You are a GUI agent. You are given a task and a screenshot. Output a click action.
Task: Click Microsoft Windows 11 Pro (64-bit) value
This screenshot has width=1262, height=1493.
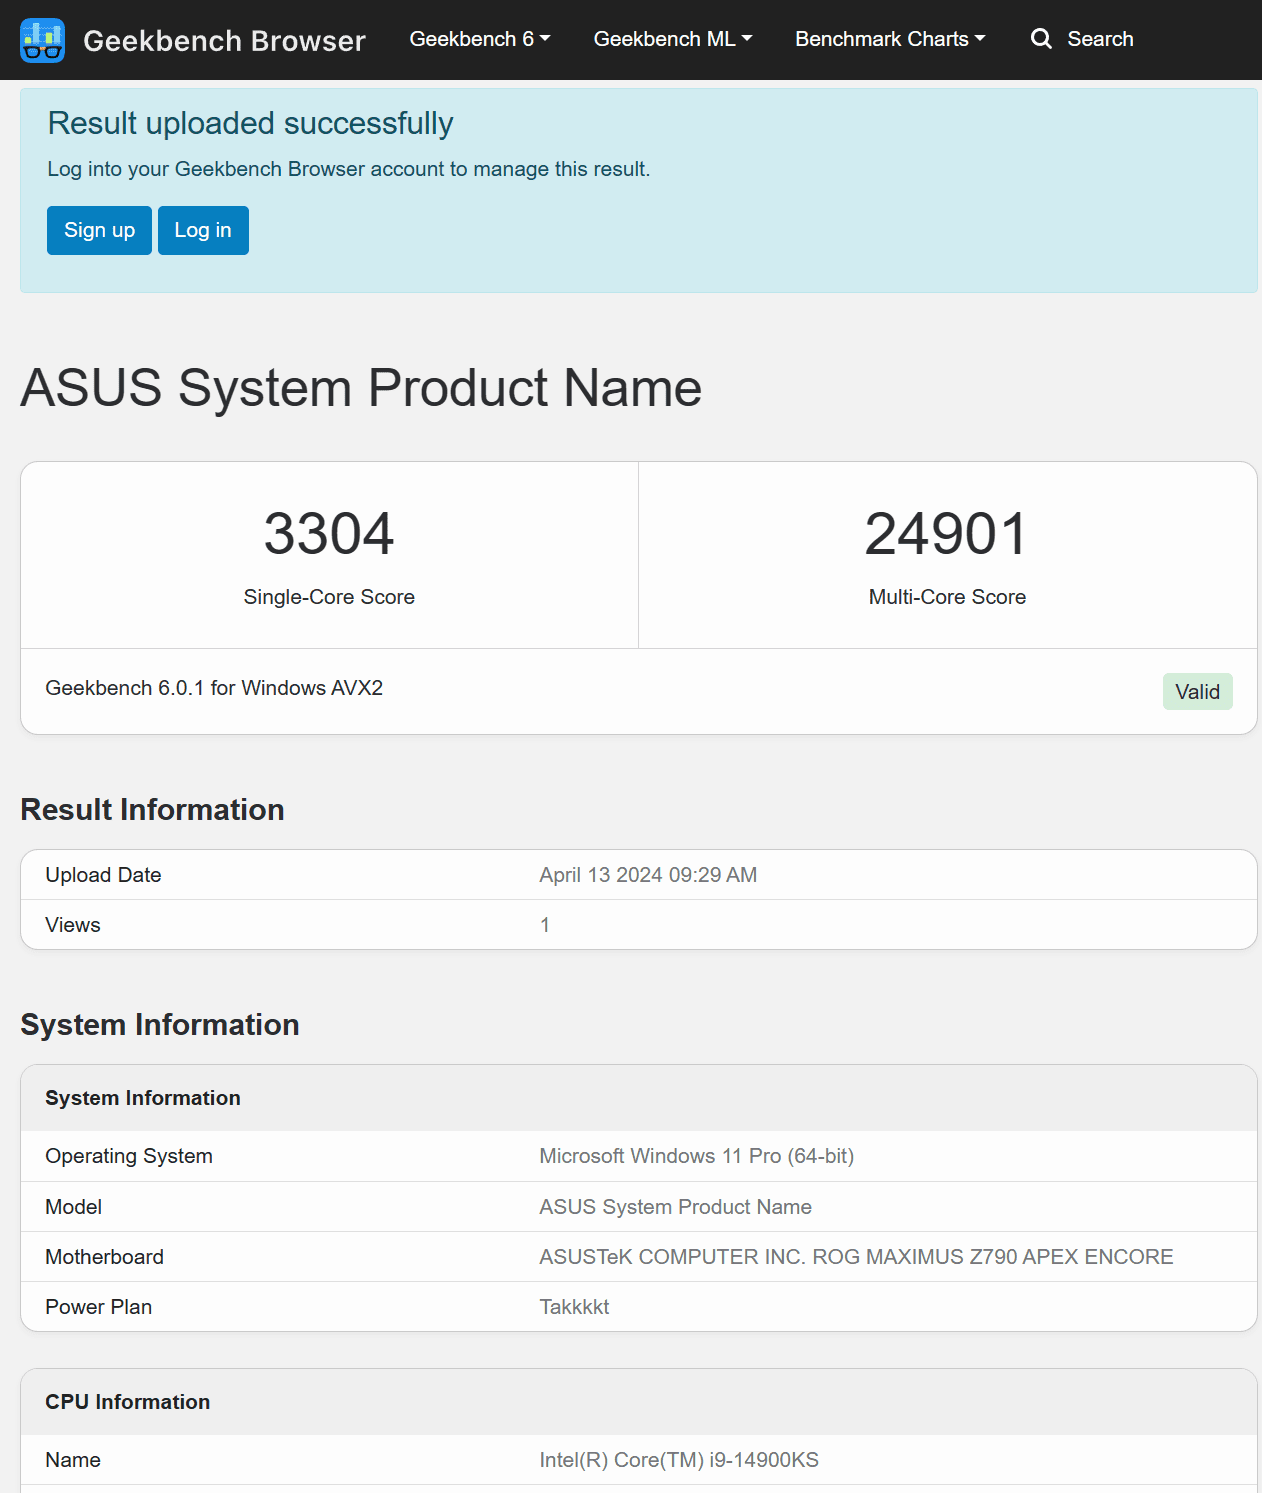pos(696,1156)
